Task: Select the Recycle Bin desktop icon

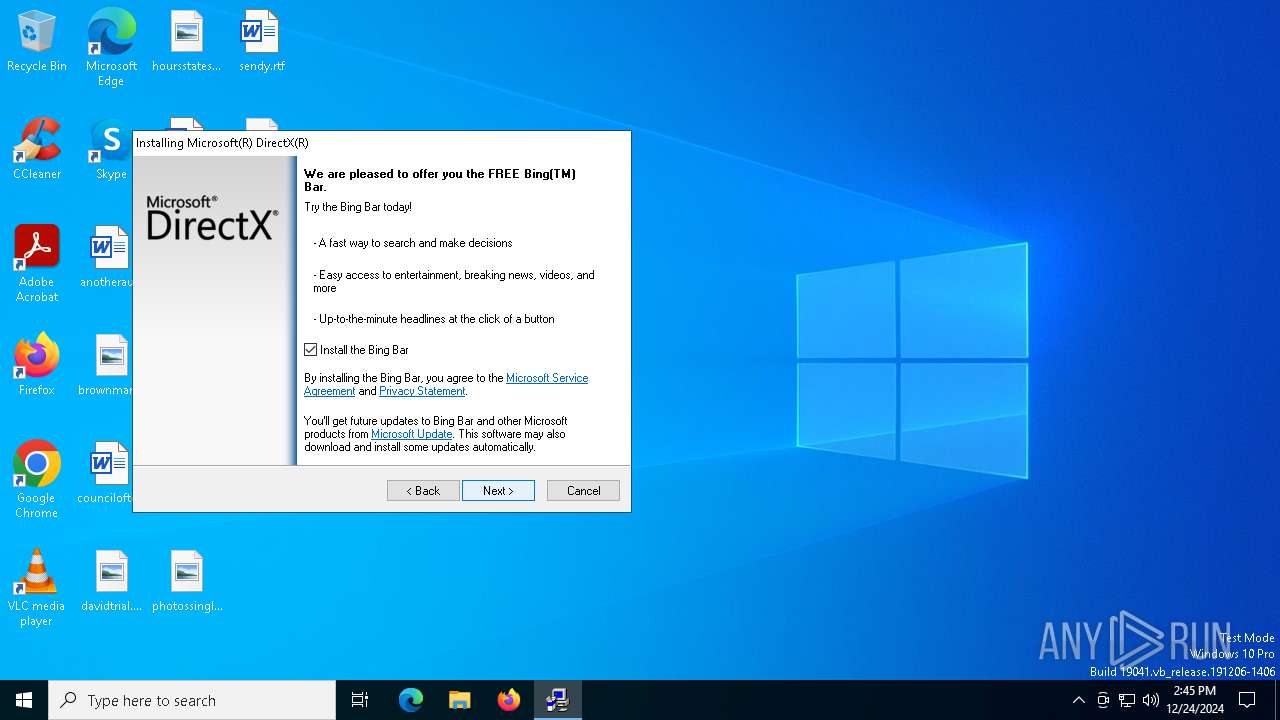Action: point(37,42)
